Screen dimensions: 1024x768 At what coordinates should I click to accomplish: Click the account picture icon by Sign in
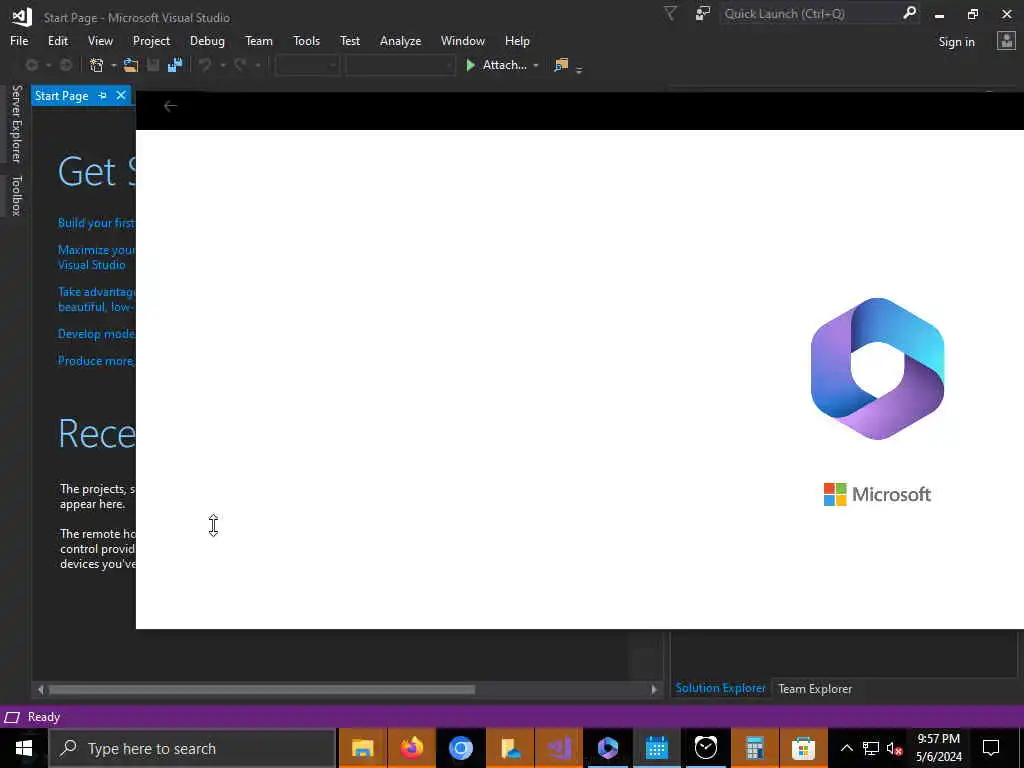click(x=1006, y=41)
